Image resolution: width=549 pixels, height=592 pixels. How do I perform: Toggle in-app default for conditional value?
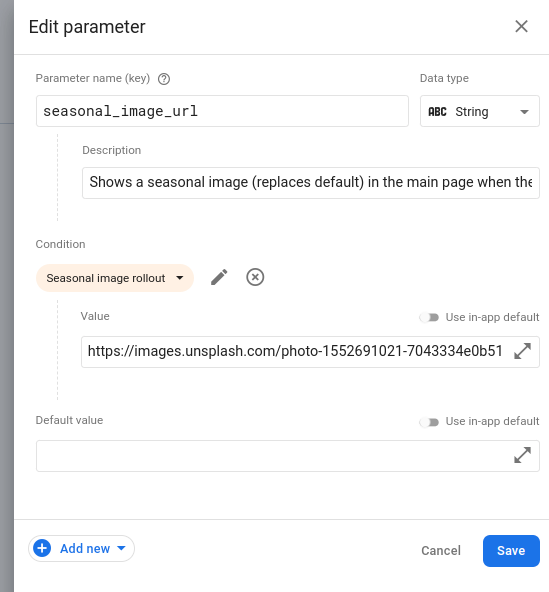[x=429, y=318]
